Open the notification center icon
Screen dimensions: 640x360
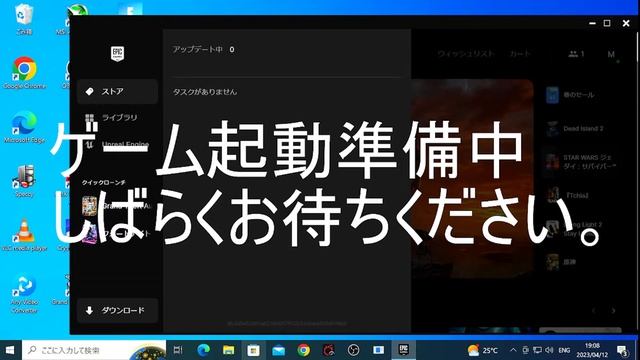(623, 350)
